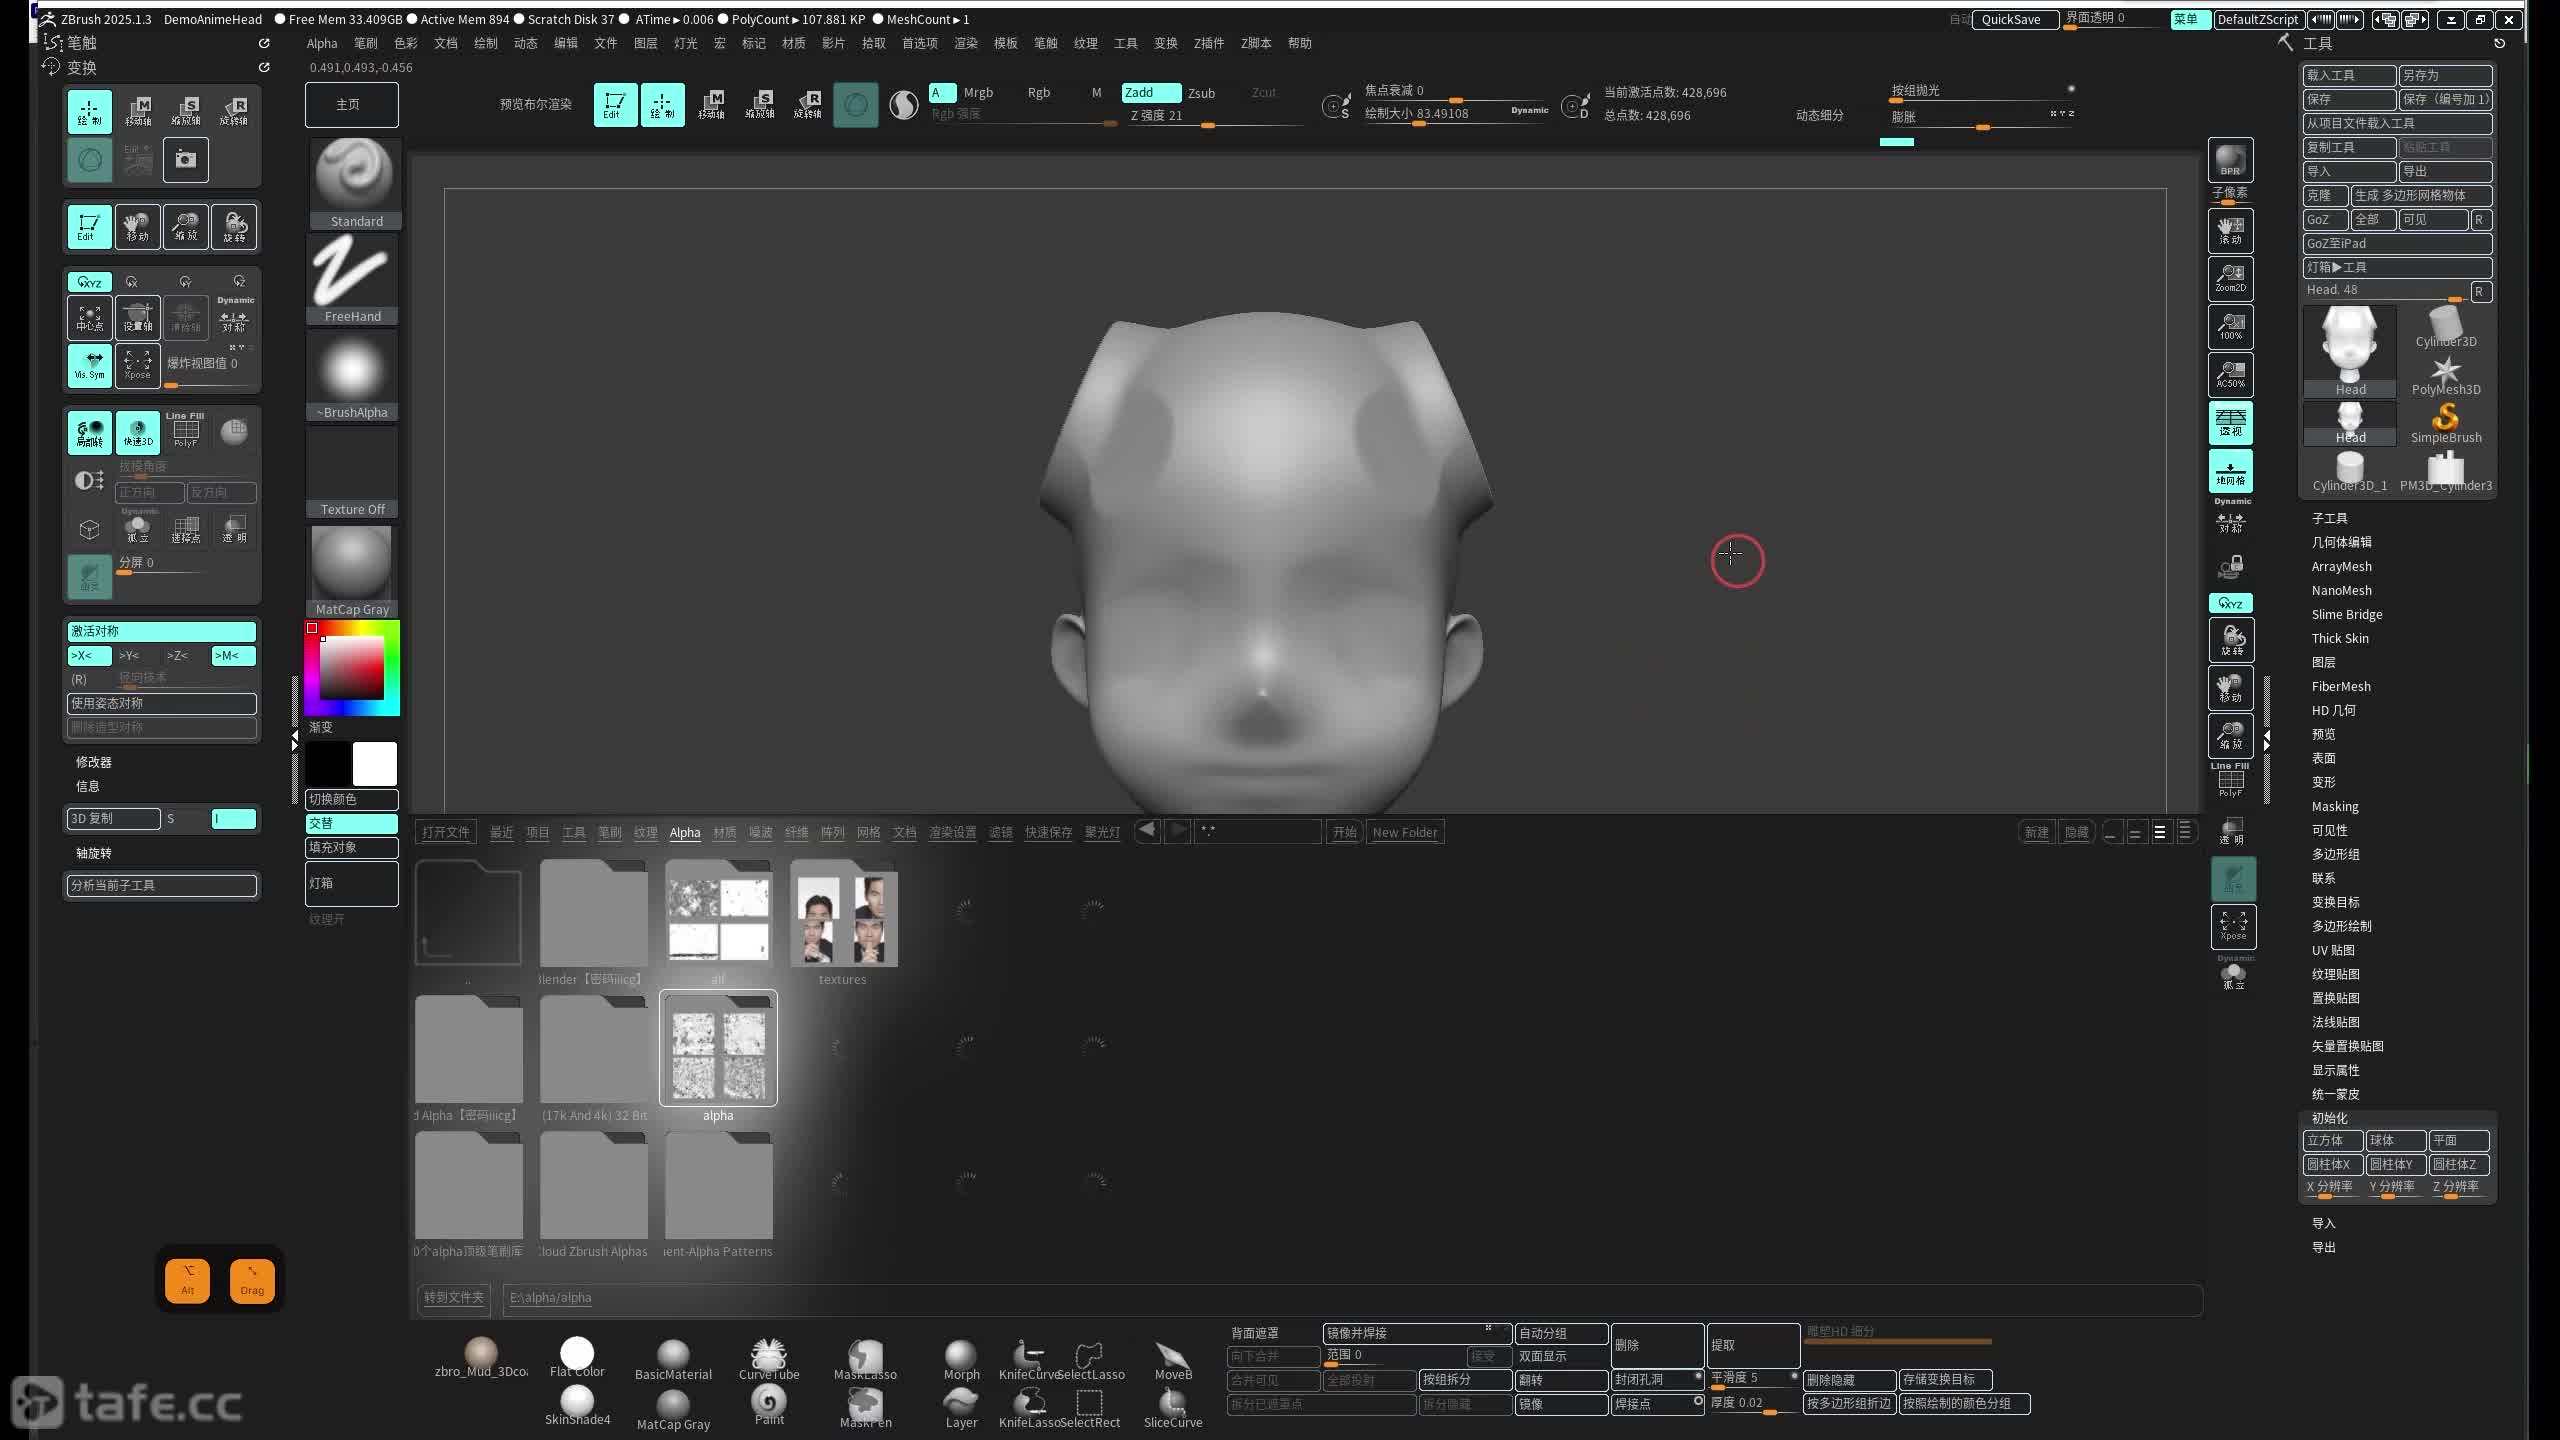Open the MatCap Gray material selector
Screen dimensions: 2560x1440
click(x=352, y=571)
